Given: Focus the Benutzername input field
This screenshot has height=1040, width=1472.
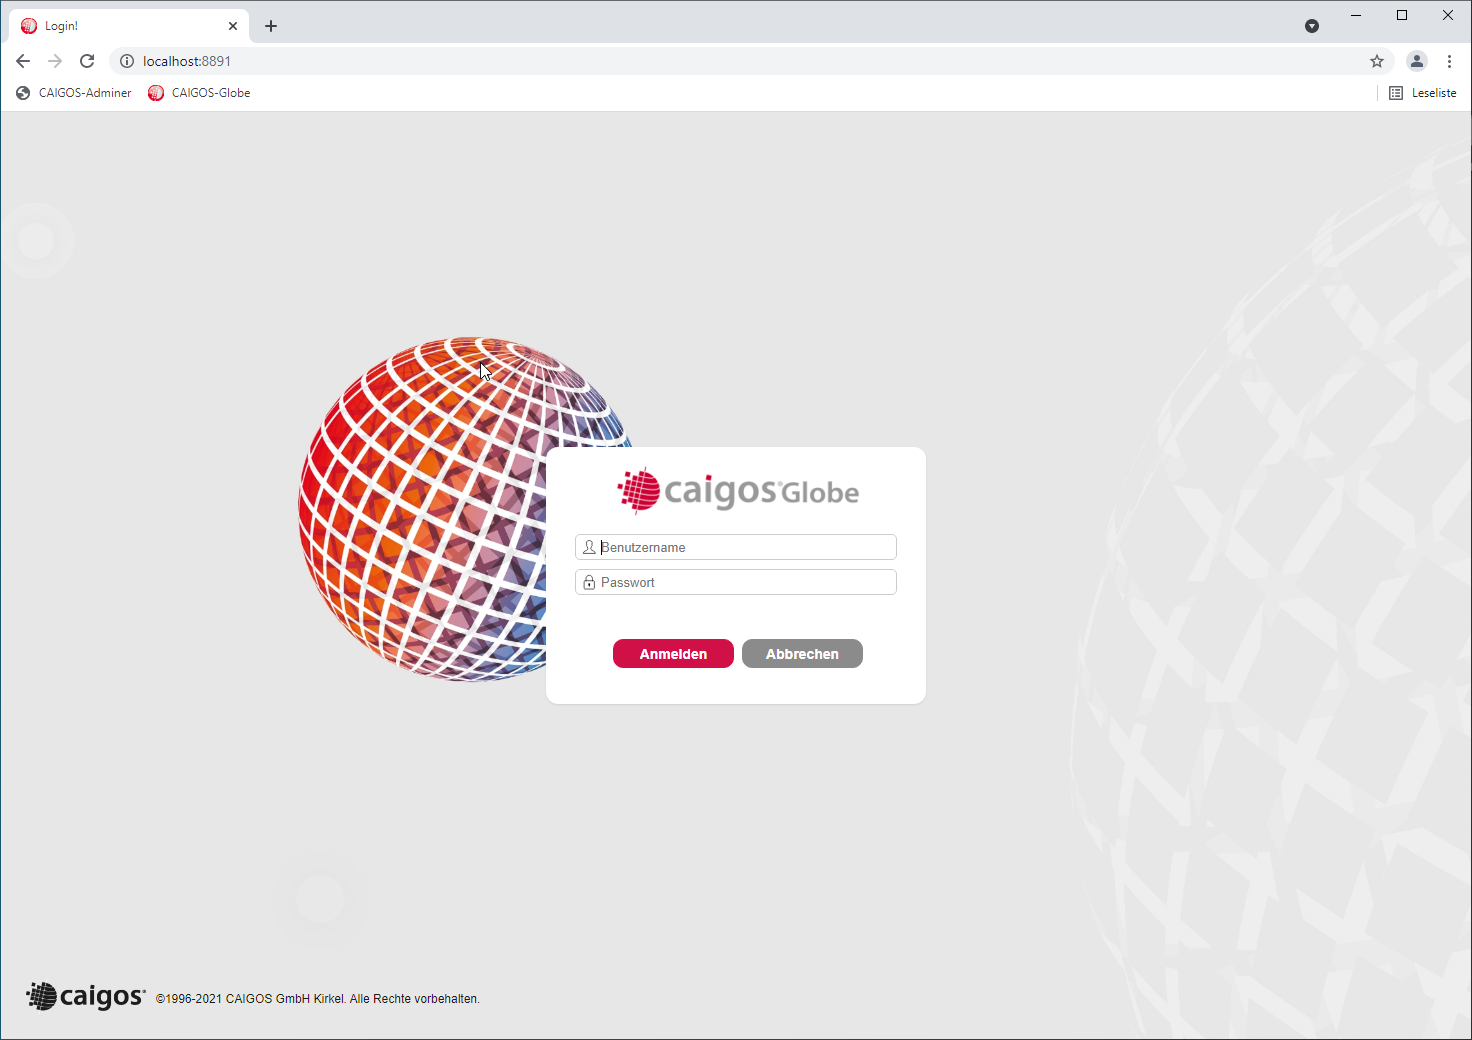Looking at the screenshot, I should [x=744, y=548].
